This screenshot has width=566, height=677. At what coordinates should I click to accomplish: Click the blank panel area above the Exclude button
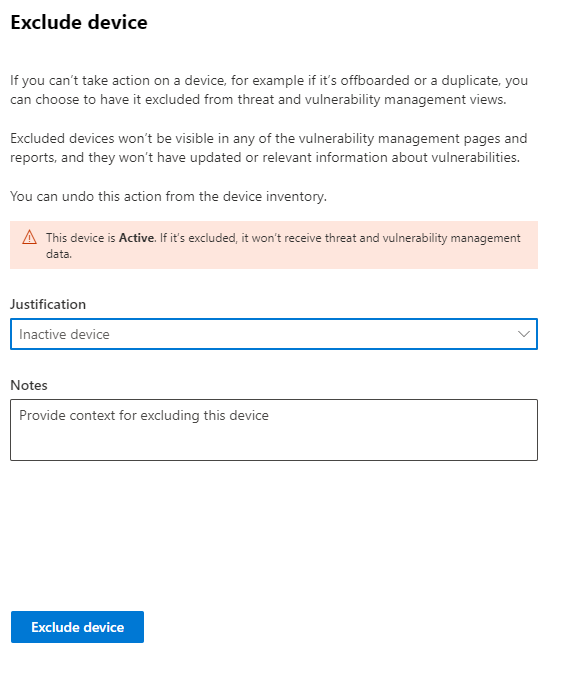pyautogui.click(x=274, y=535)
